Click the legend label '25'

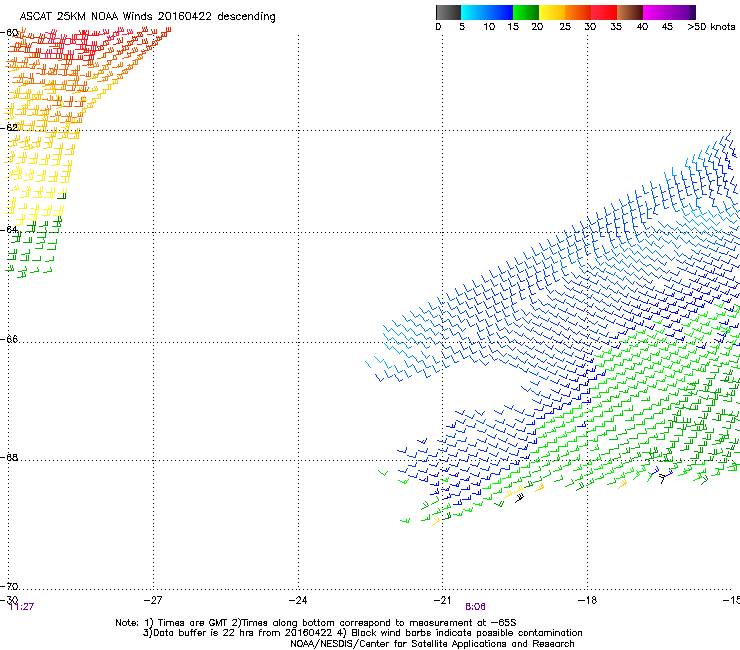[565, 27]
